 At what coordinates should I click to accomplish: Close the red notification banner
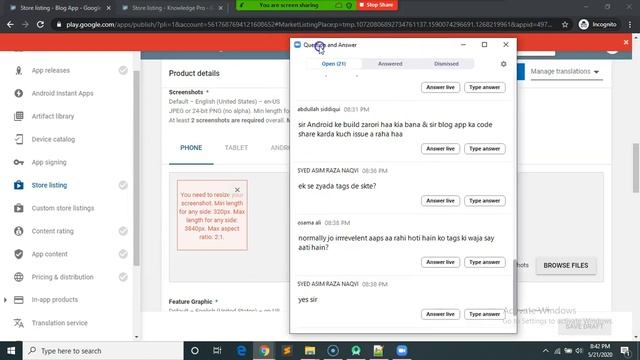click(x=626, y=42)
